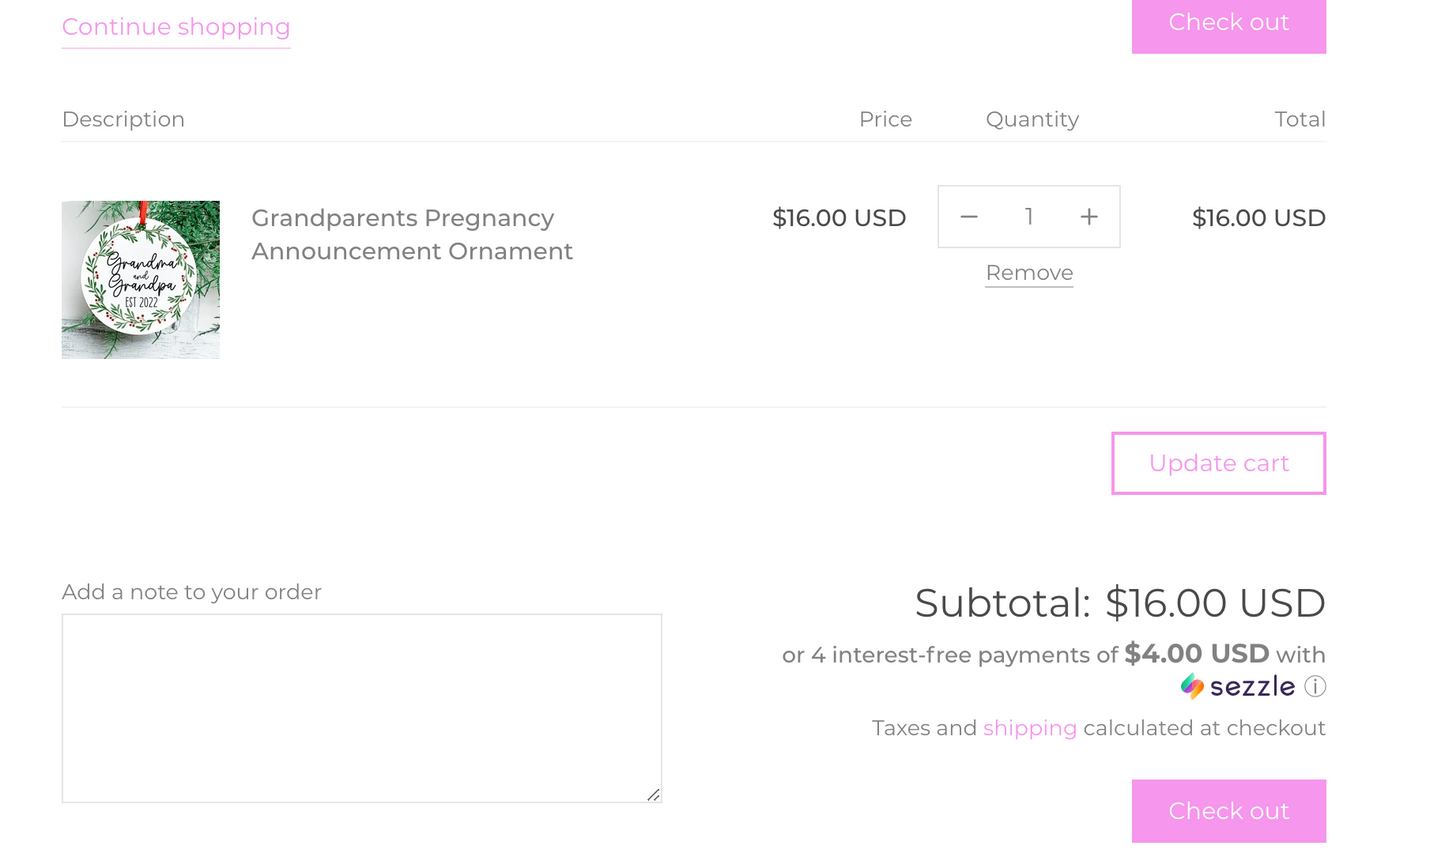Open the Sezzle info circle icon
The width and height of the screenshot is (1445, 857).
pyautogui.click(x=1316, y=687)
